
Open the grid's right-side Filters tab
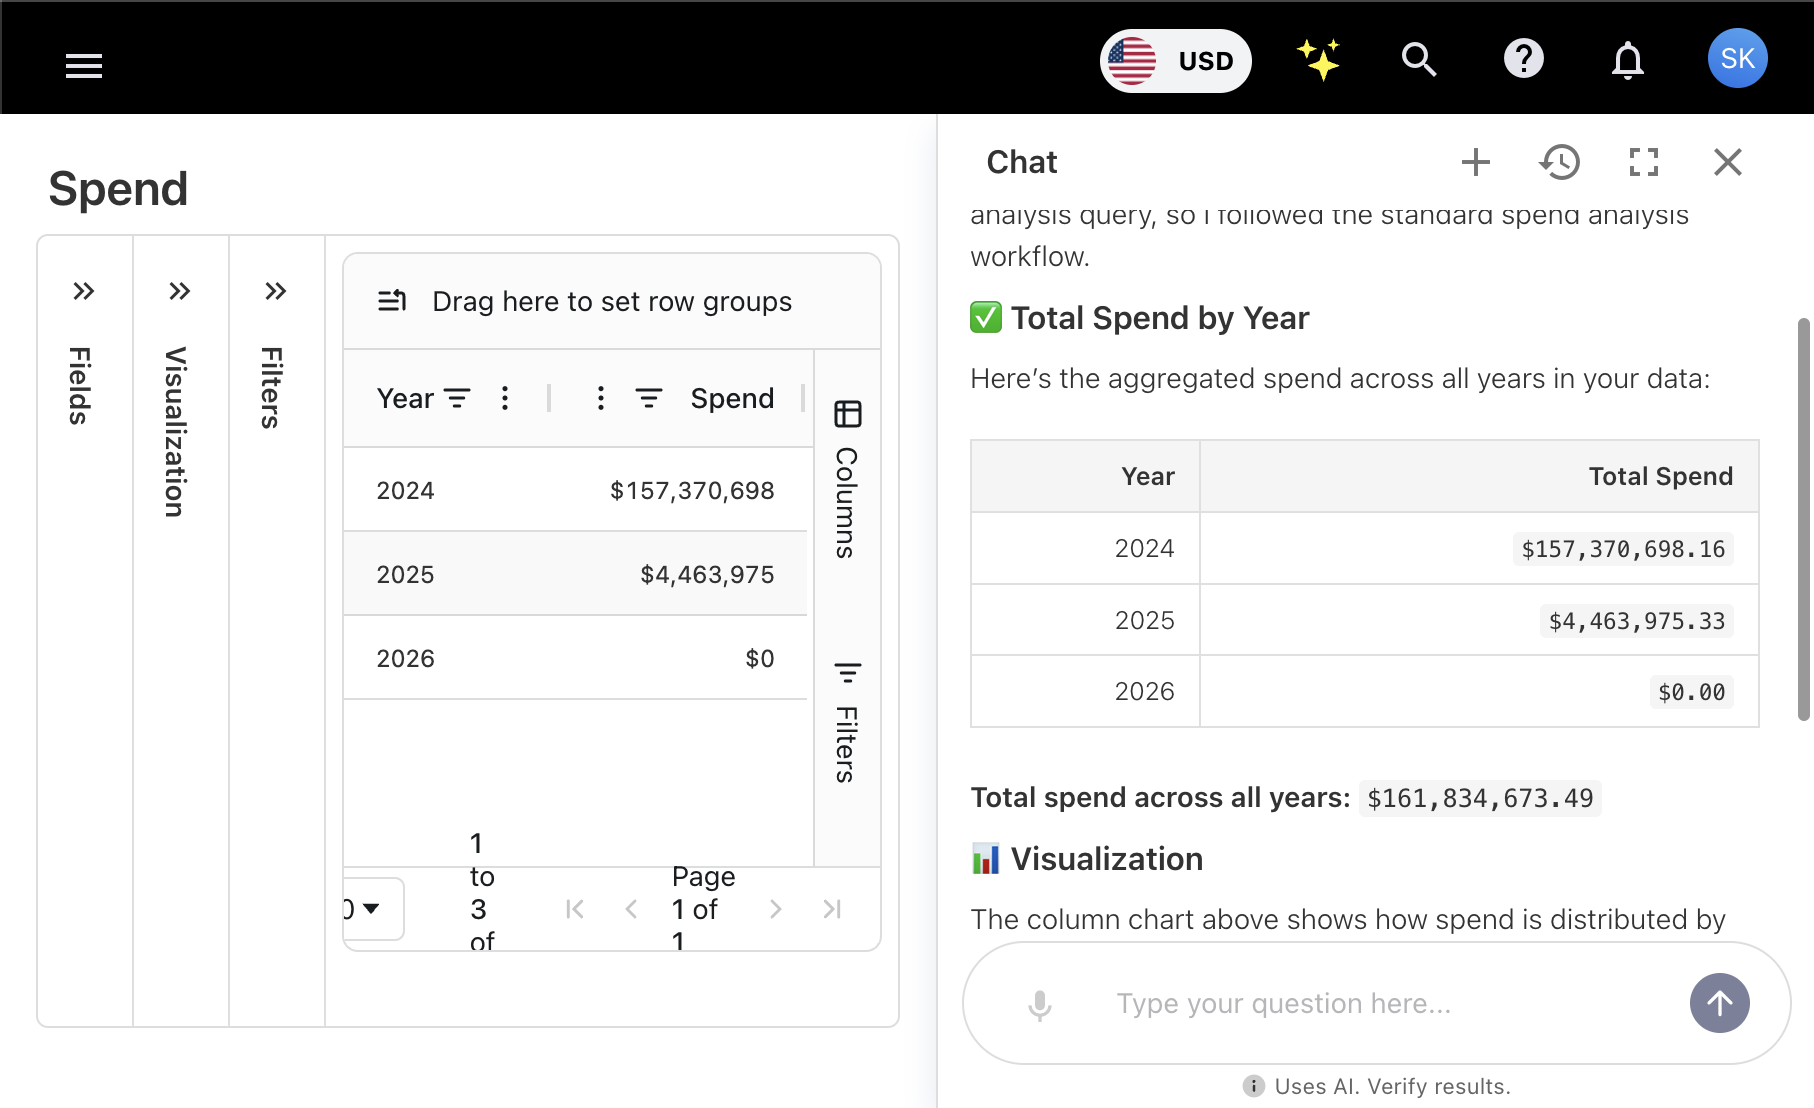pos(847,722)
